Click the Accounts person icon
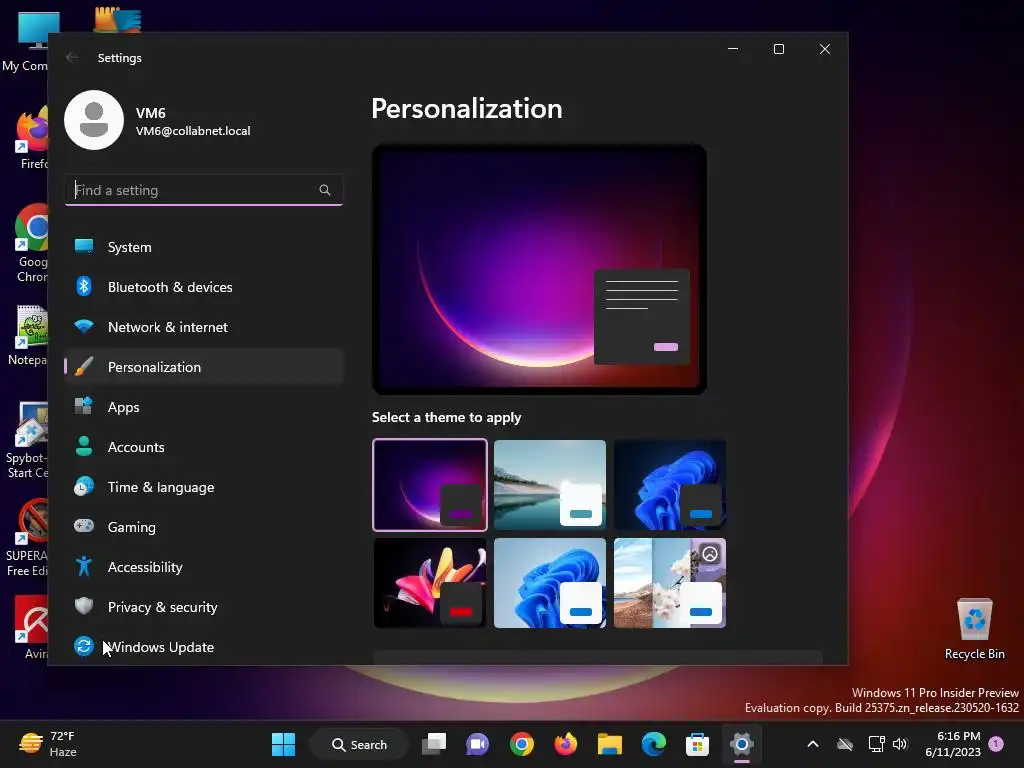Image resolution: width=1024 pixels, height=768 pixels. [x=84, y=446]
